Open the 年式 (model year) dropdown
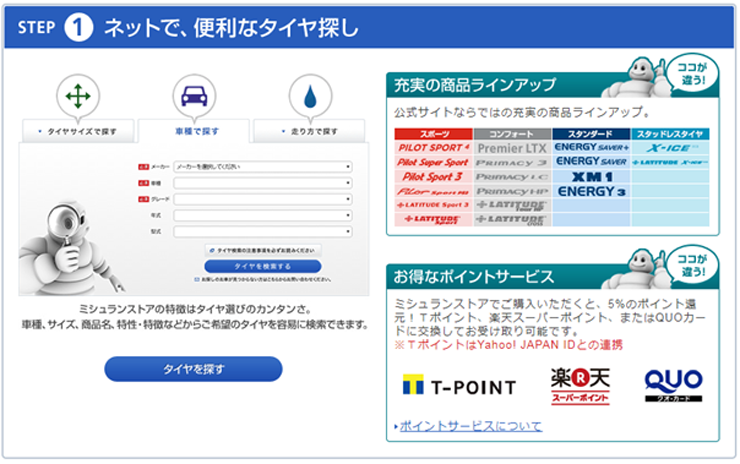The height and width of the screenshot is (464, 740). [262, 215]
